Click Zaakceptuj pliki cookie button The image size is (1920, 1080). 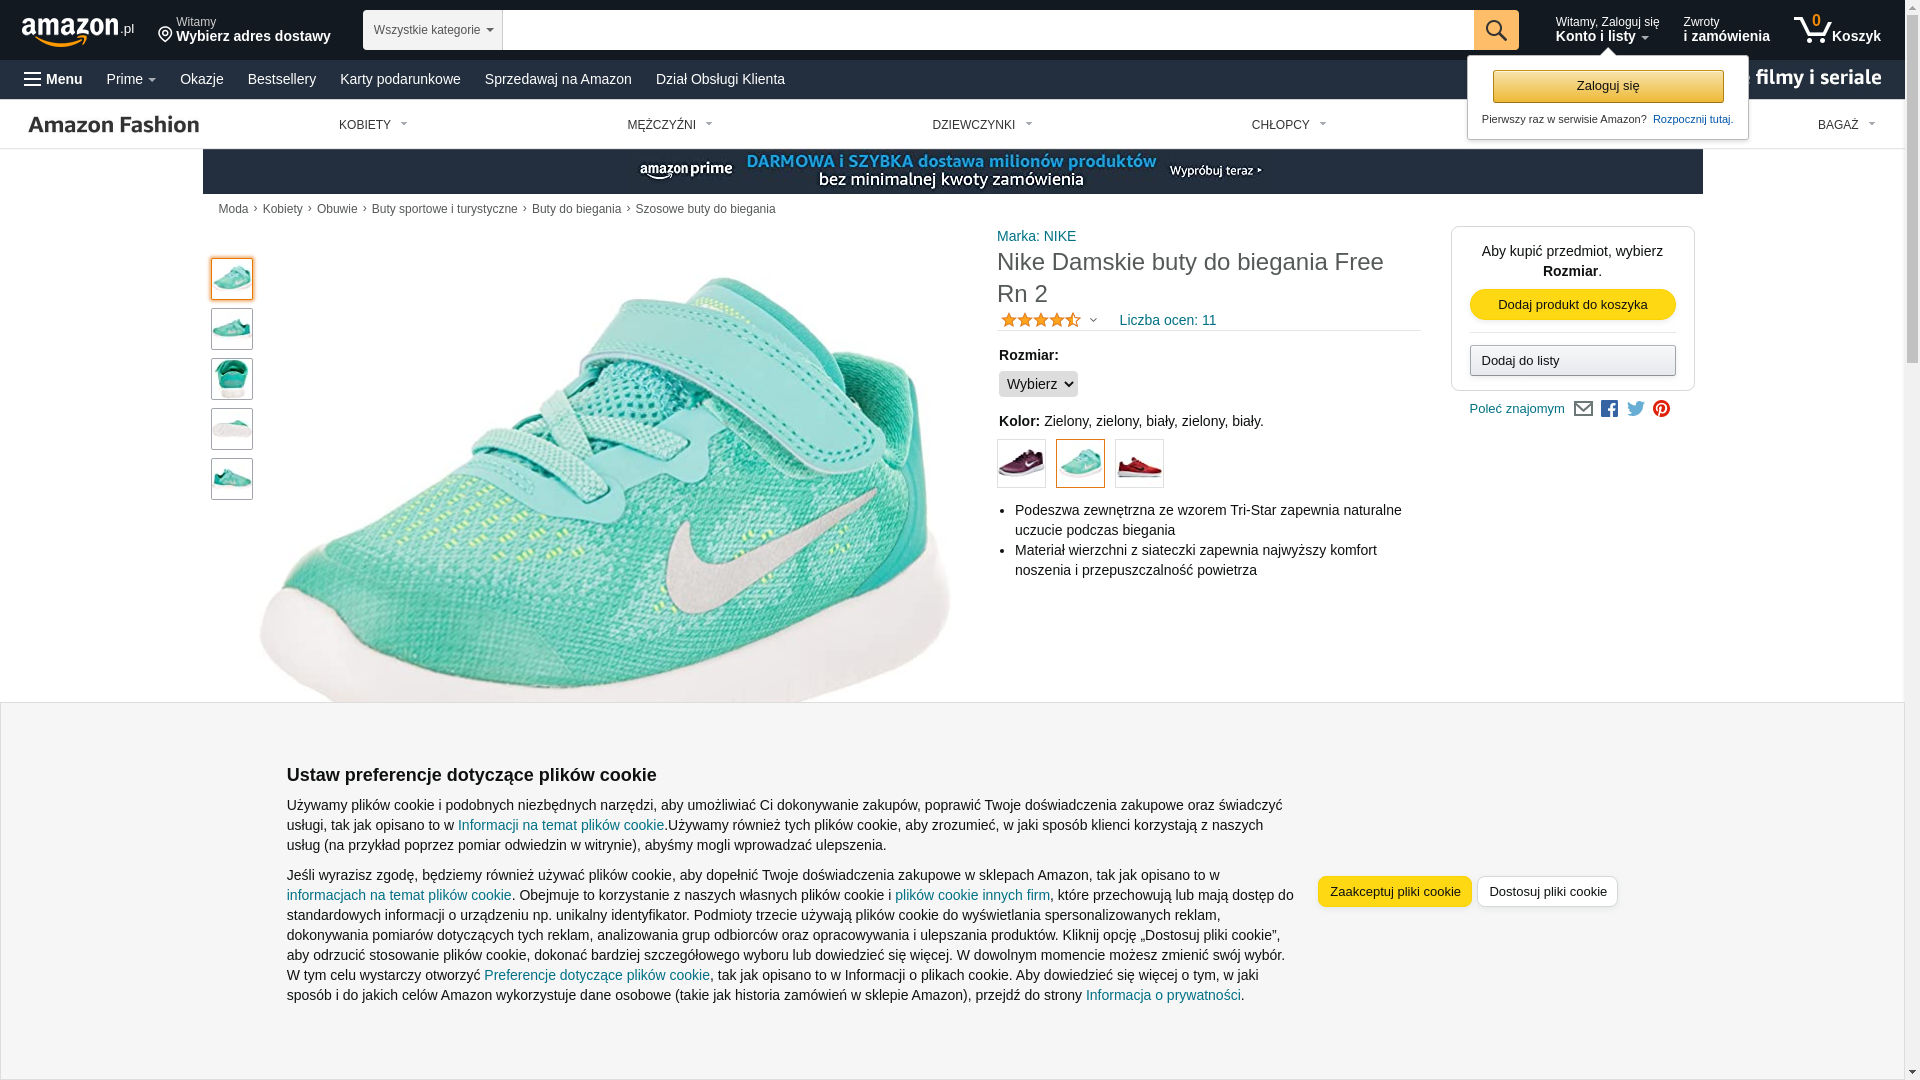tap(1394, 892)
